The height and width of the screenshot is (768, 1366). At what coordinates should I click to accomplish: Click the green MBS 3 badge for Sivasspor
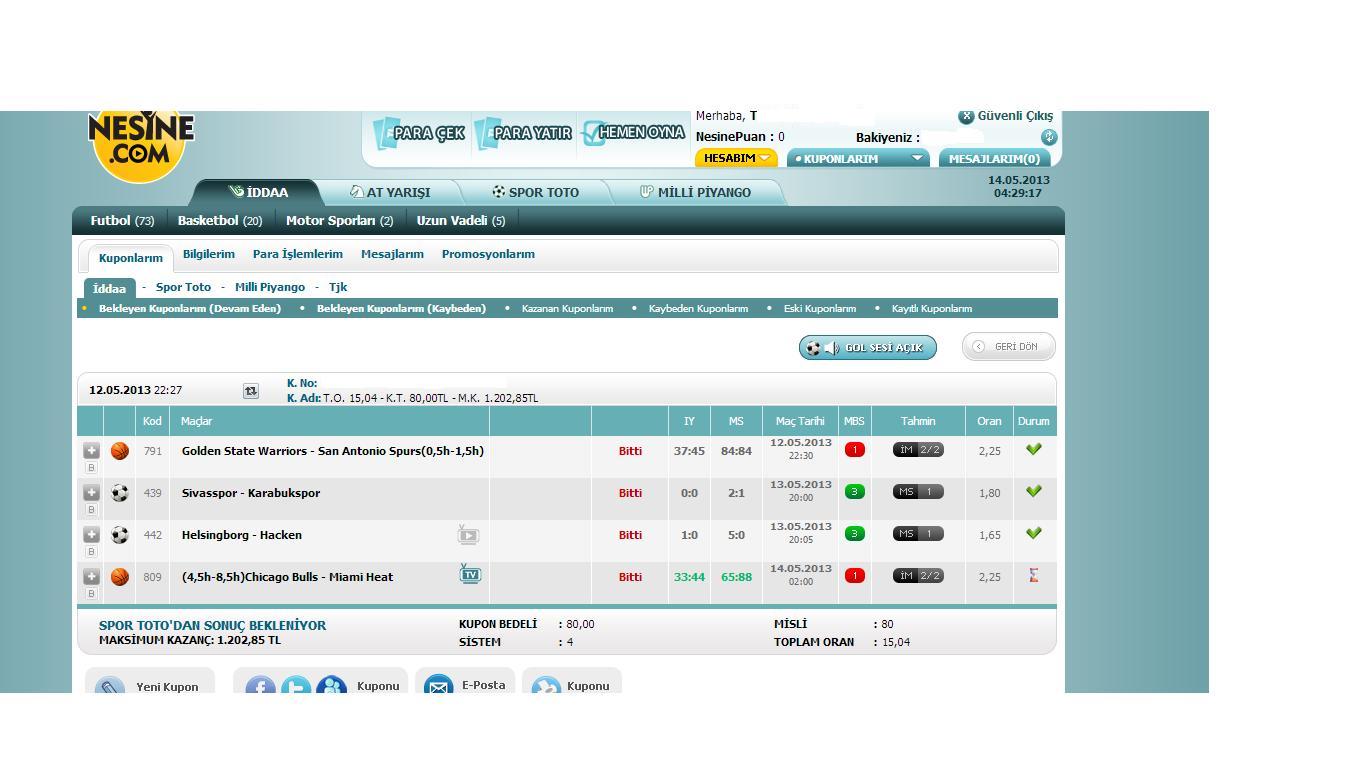[x=854, y=492]
